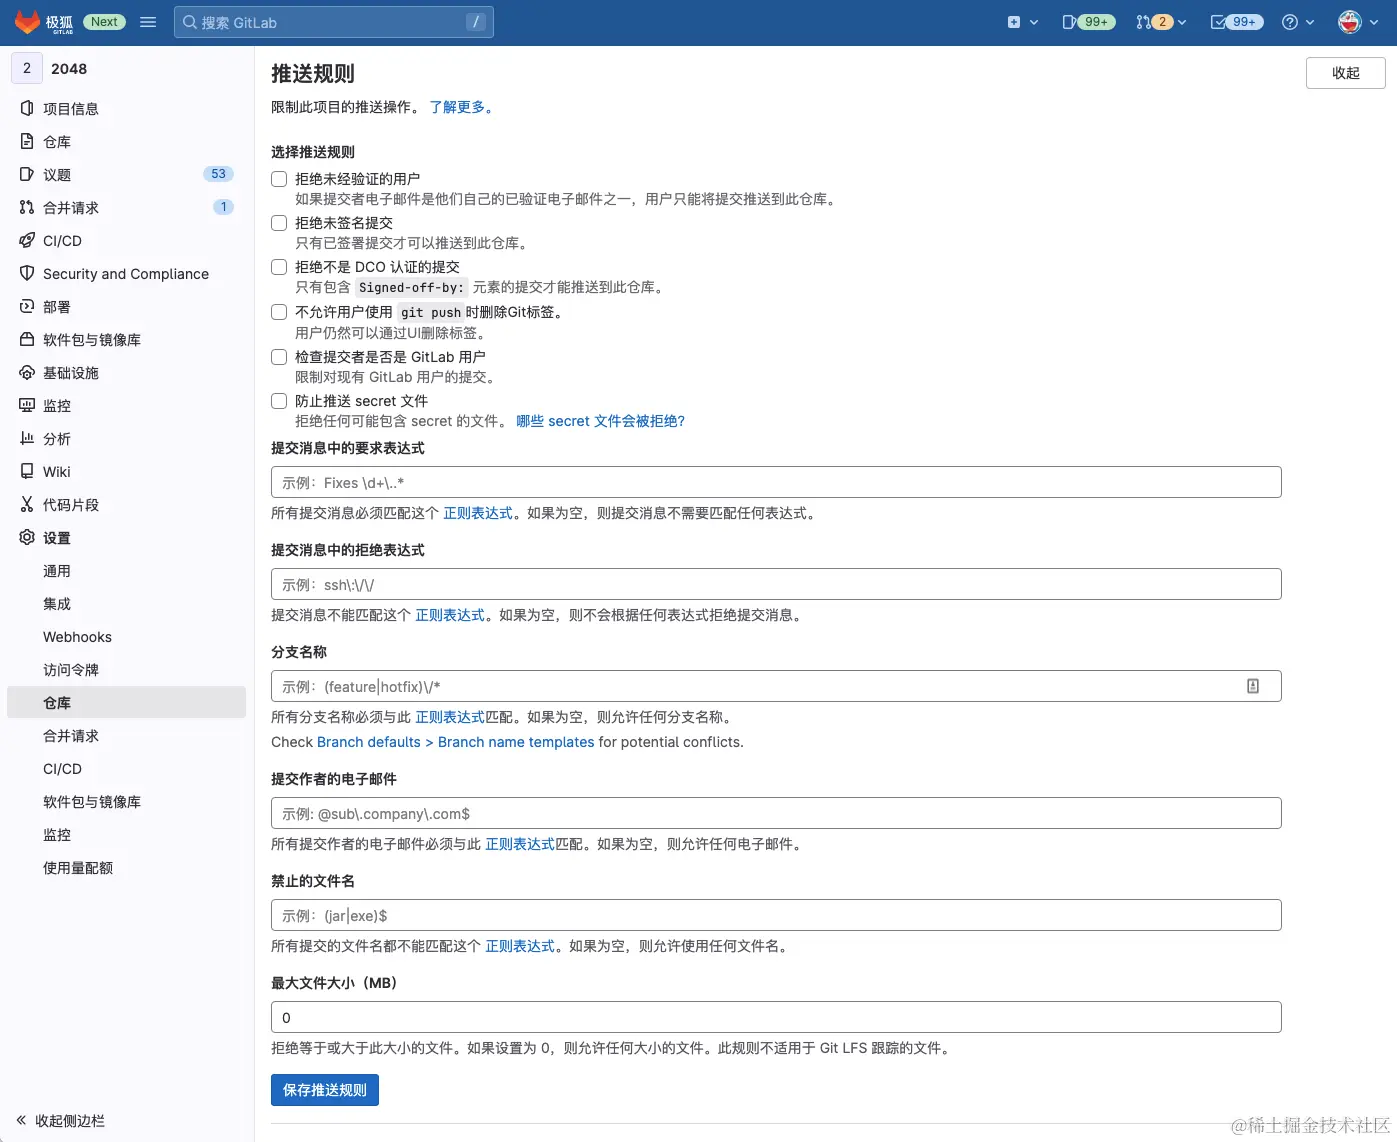Click the user avatar icon

[x=1350, y=22]
